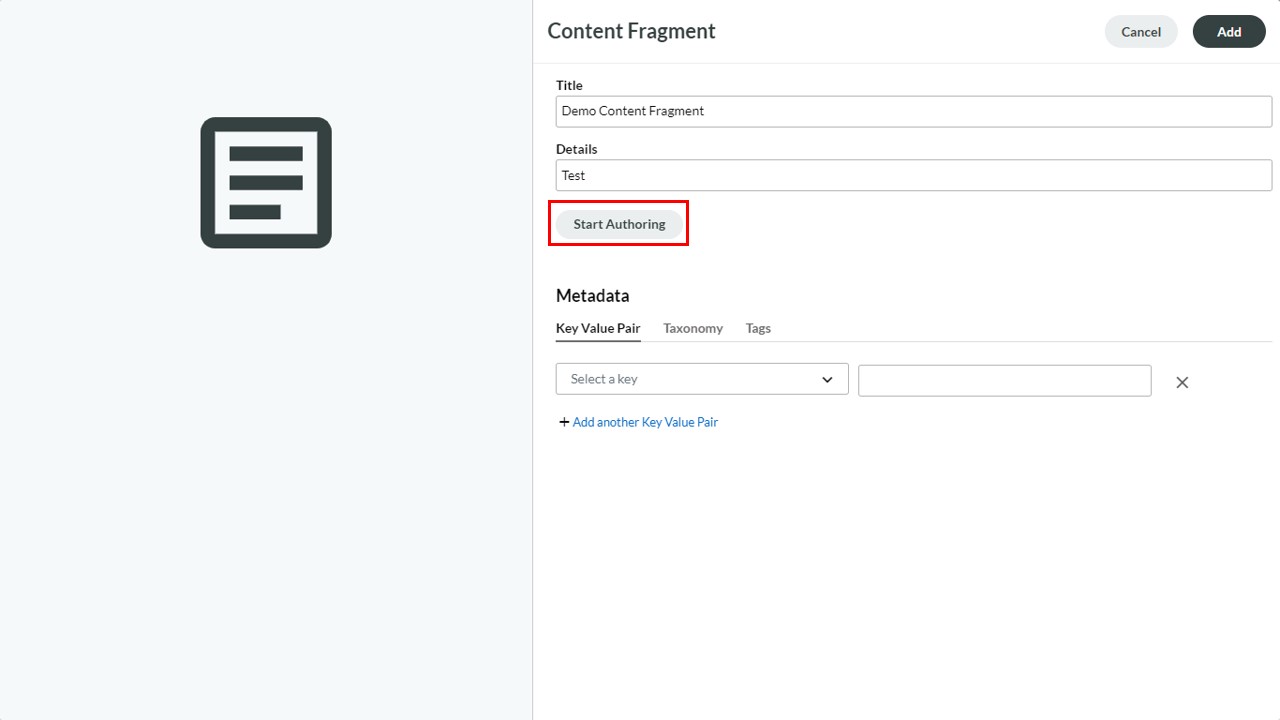Click the Details field label

point(577,149)
